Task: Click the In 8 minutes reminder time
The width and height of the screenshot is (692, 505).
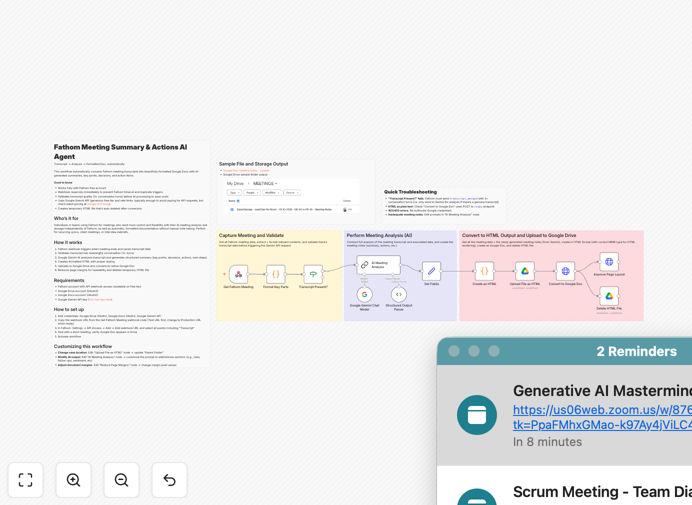Action: pos(547,442)
